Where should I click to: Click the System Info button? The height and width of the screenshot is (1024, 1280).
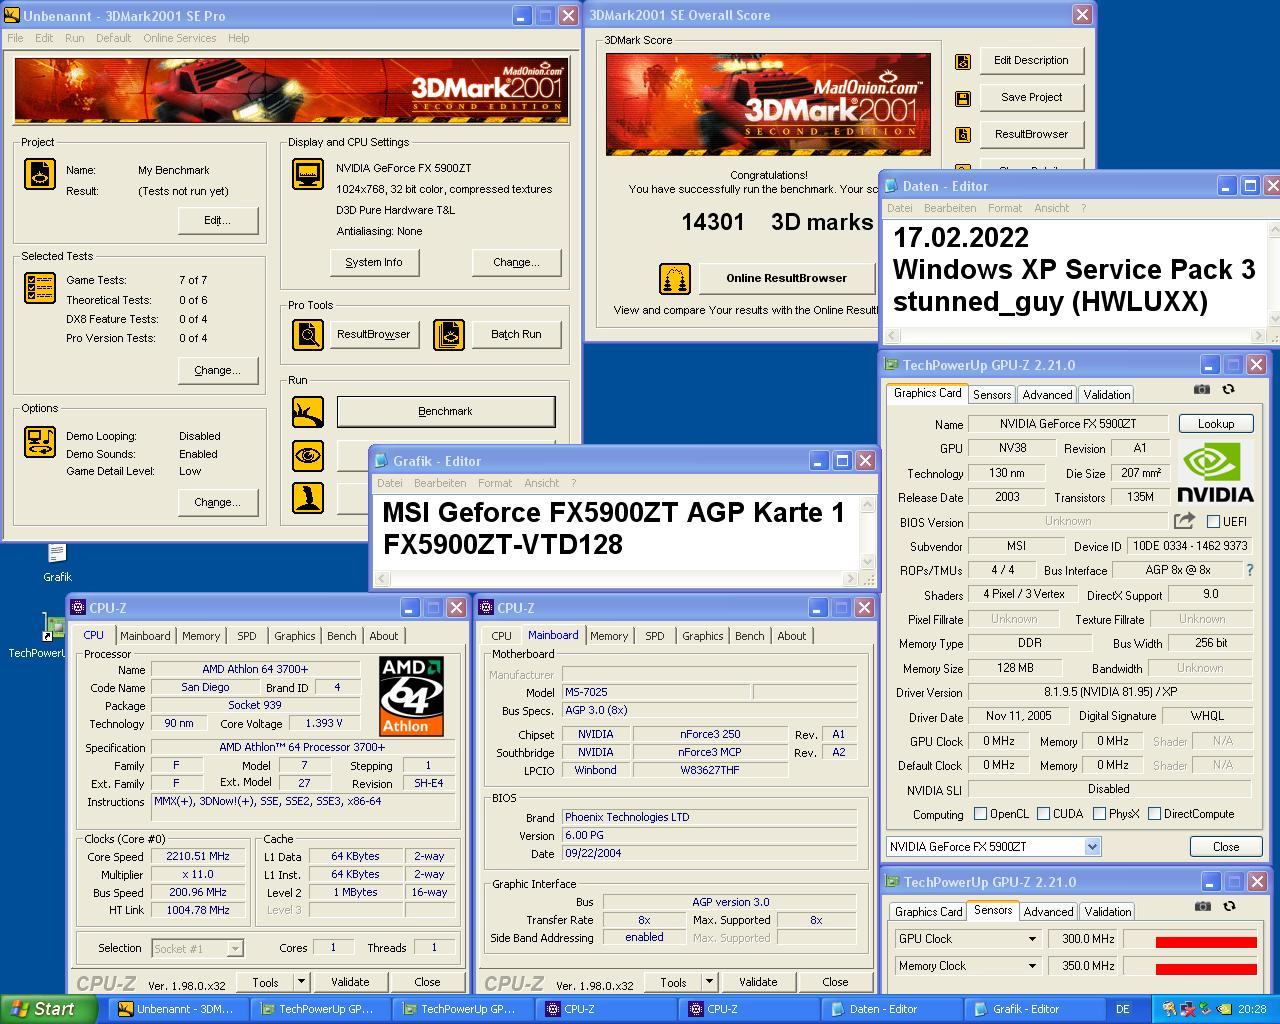pyautogui.click(x=374, y=262)
